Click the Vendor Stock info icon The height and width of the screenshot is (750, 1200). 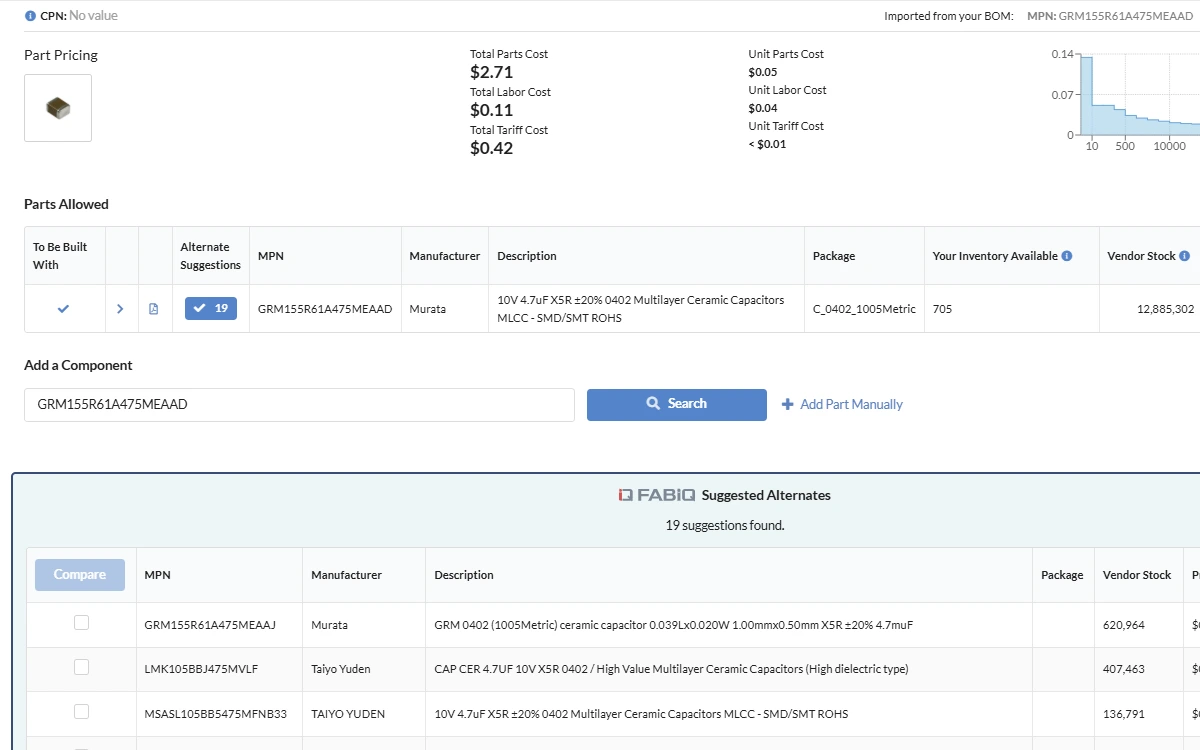pos(1185,256)
